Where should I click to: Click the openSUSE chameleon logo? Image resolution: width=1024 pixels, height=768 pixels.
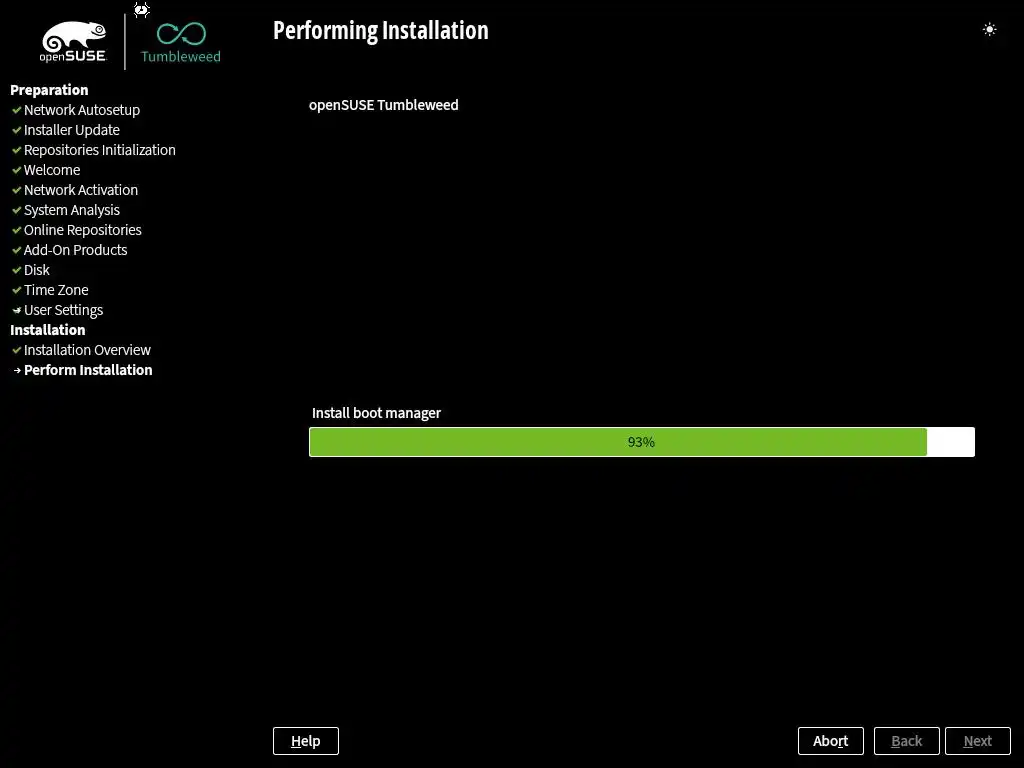73,41
